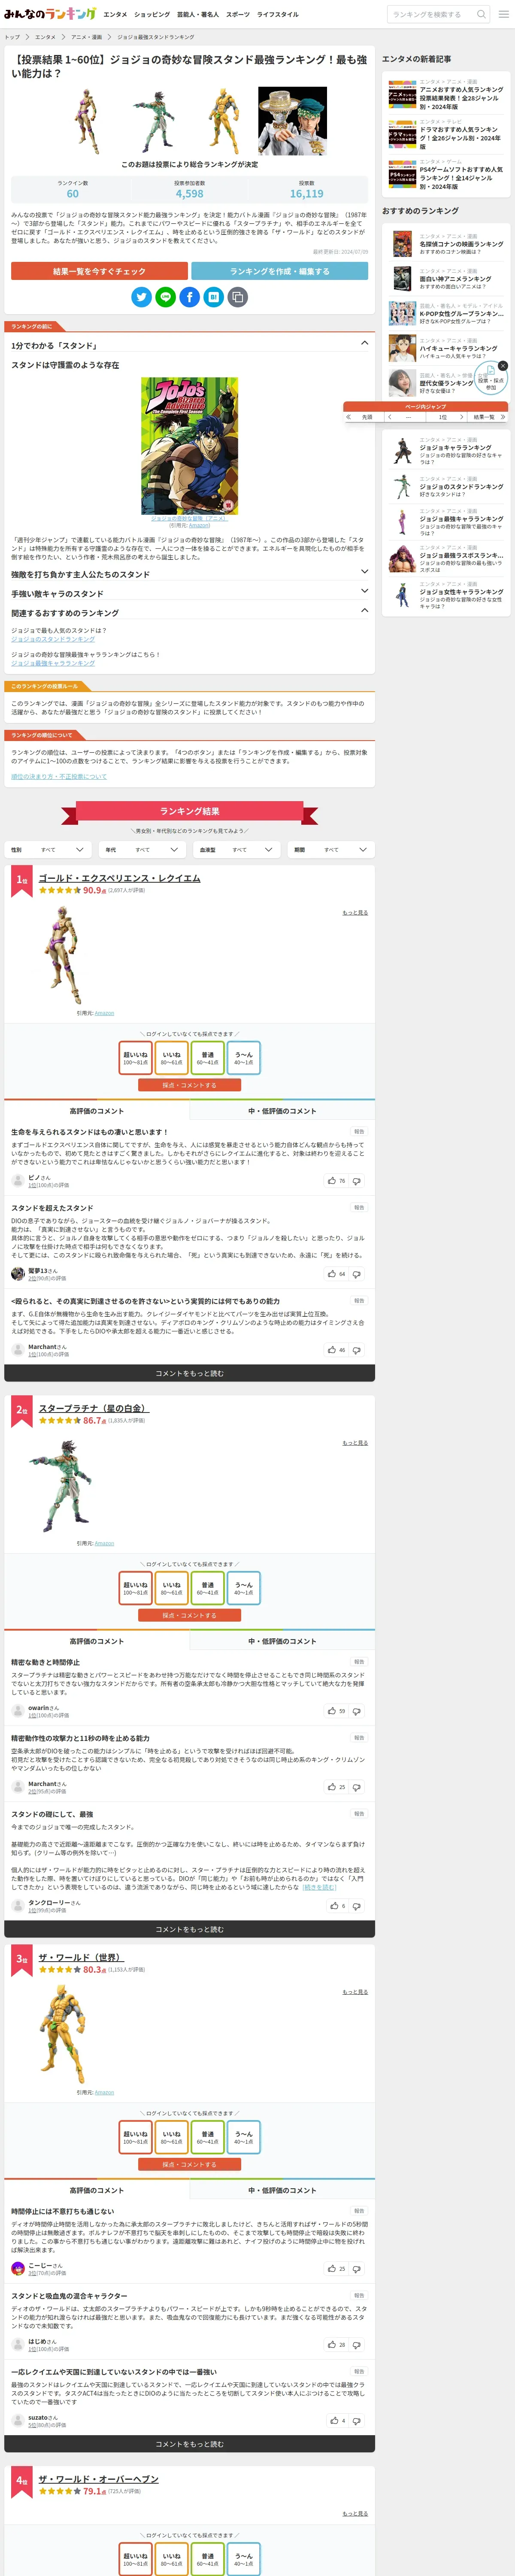Open スポーツ in top navigation

coord(238,15)
